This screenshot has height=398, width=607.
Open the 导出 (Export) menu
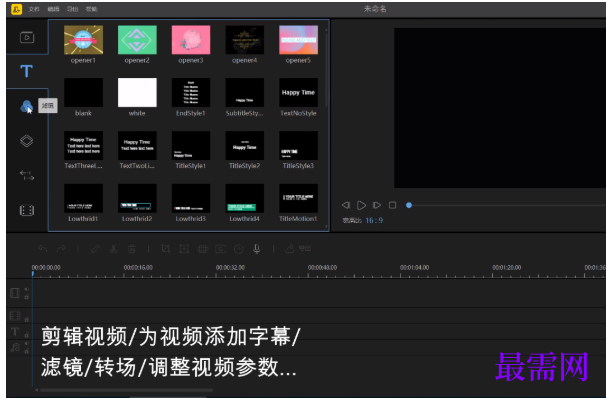click(x=72, y=9)
